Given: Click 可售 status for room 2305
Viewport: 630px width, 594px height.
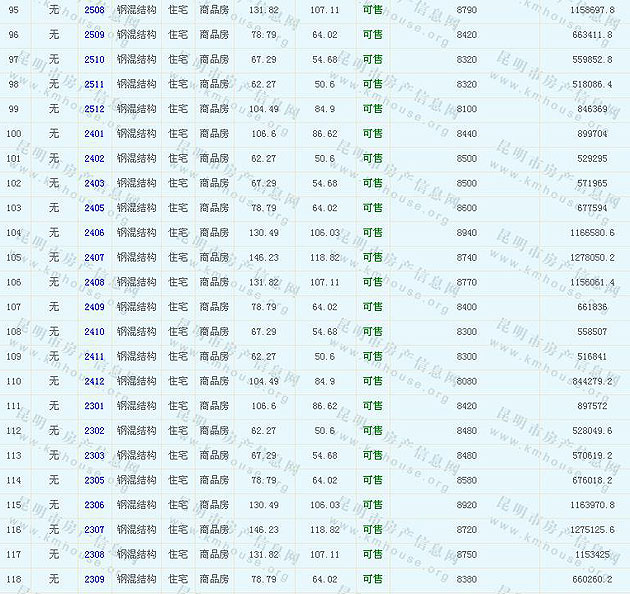Looking at the screenshot, I should pyautogui.click(x=372, y=480).
